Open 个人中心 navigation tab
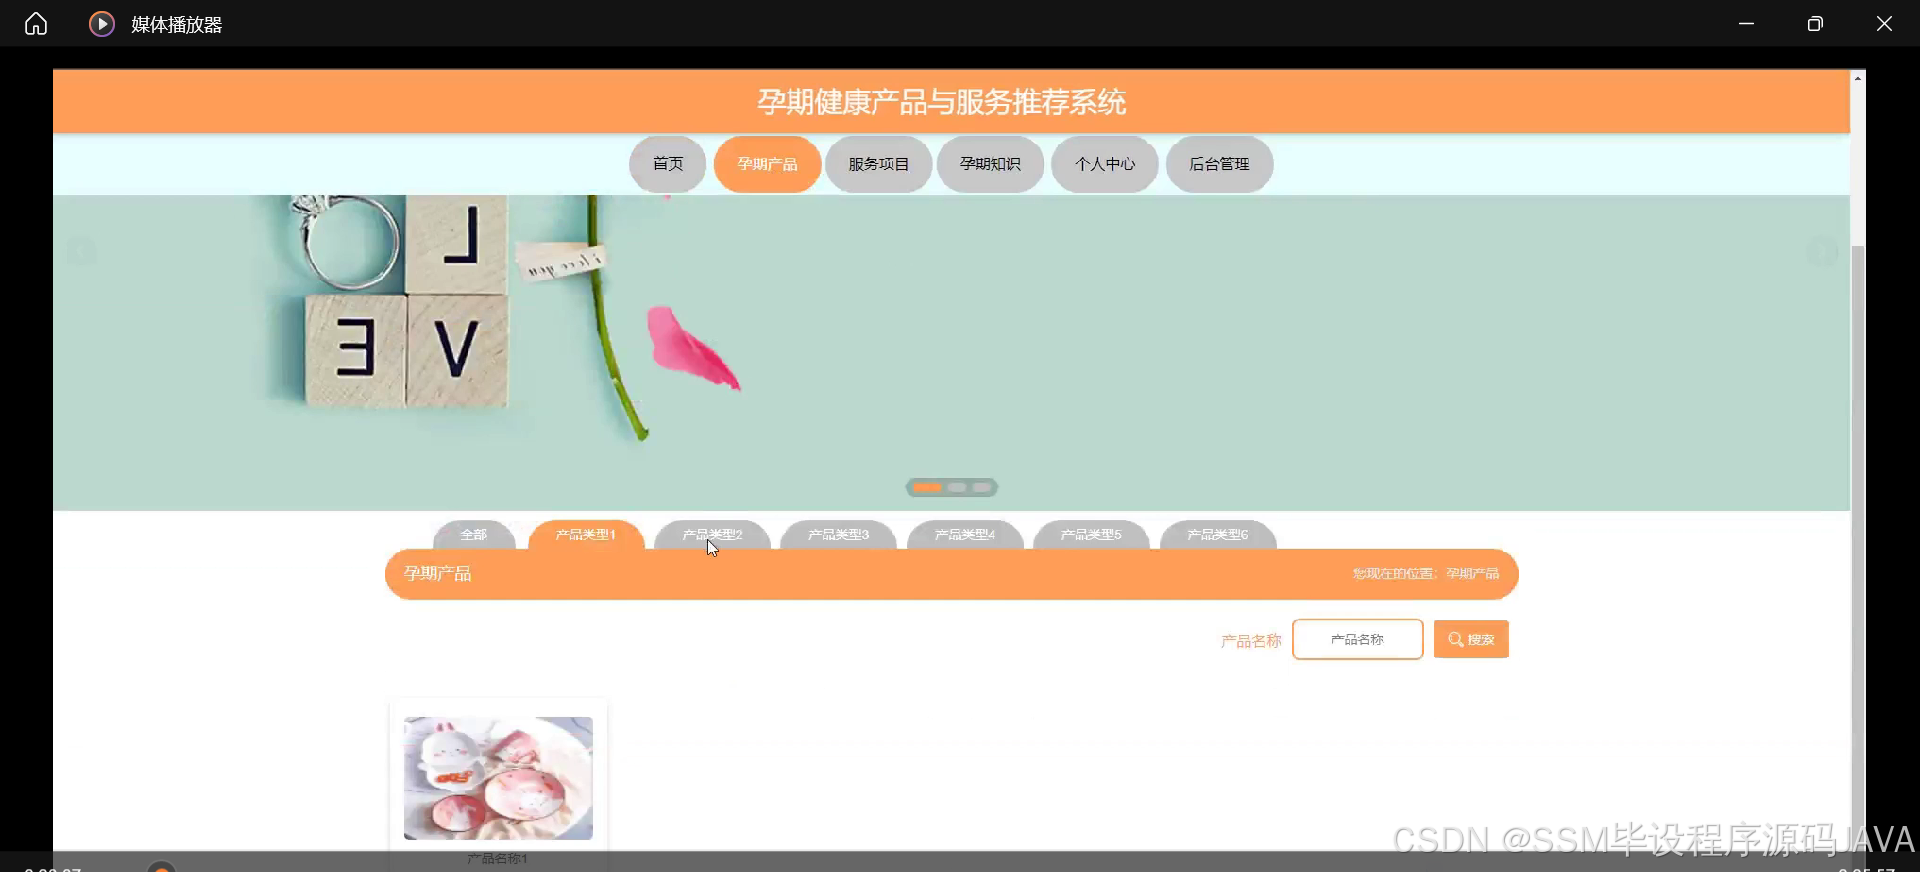Image resolution: width=1920 pixels, height=872 pixels. click(x=1105, y=164)
